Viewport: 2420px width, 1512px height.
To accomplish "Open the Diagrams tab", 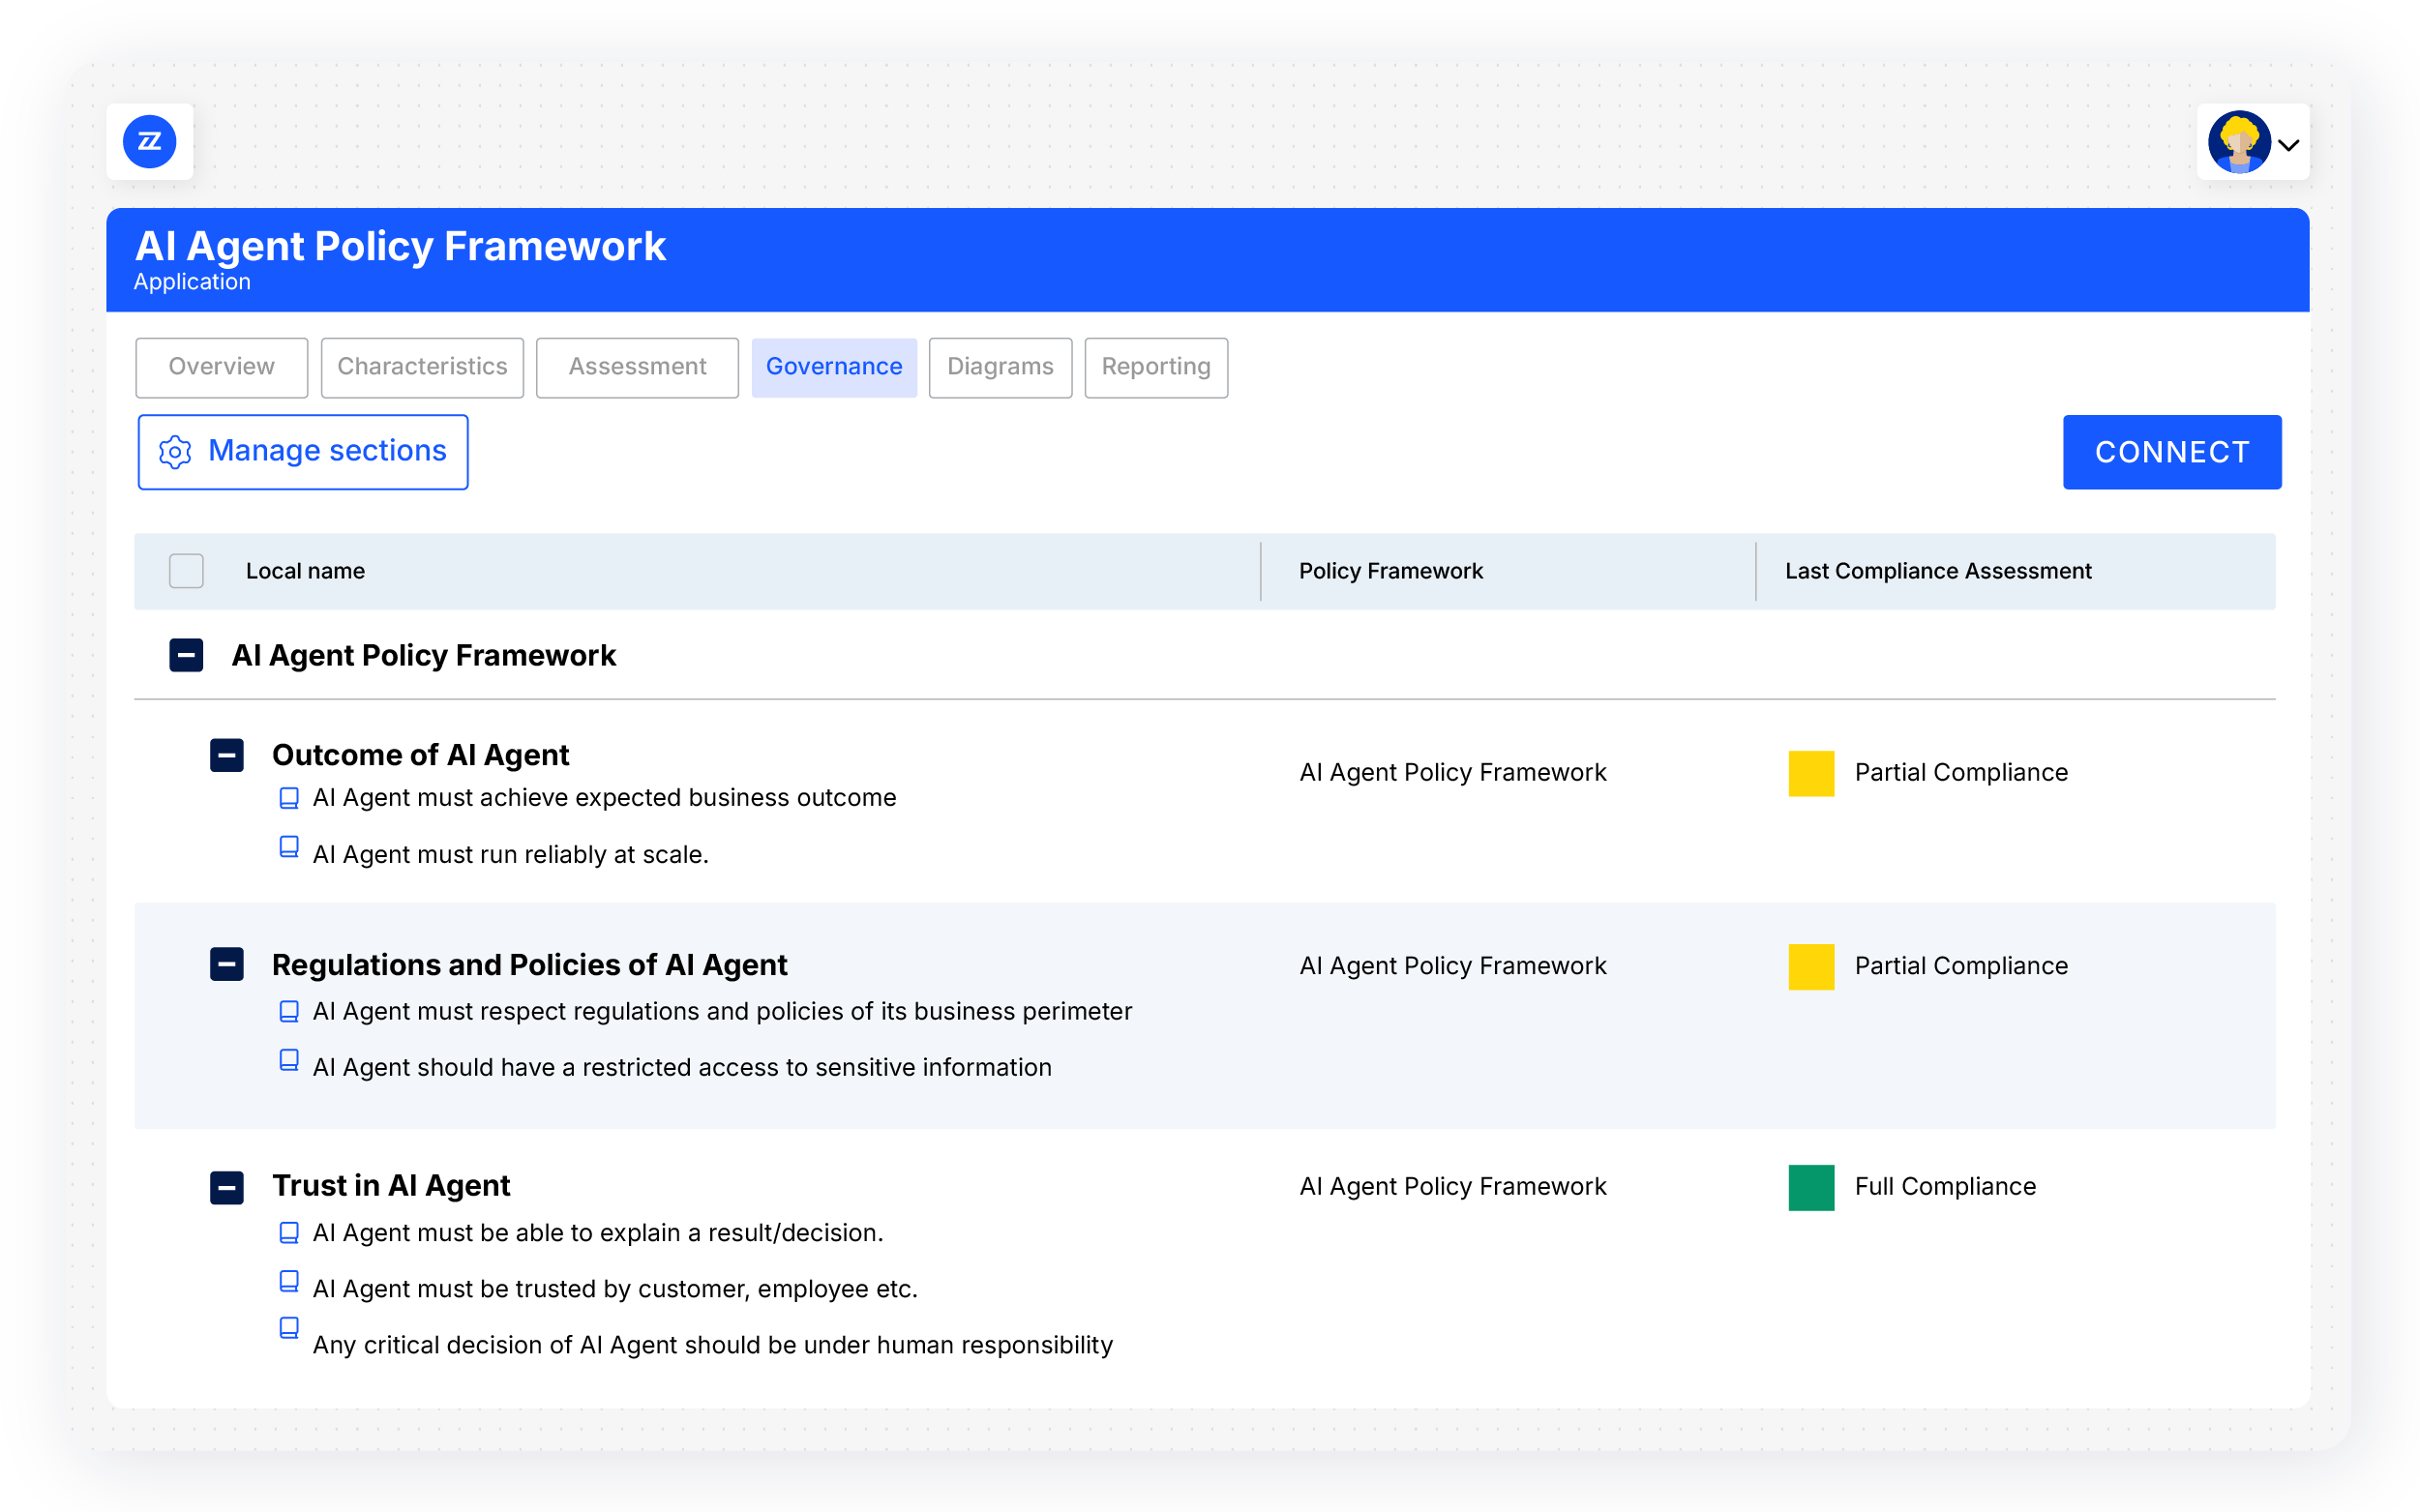I will click(1000, 367).
